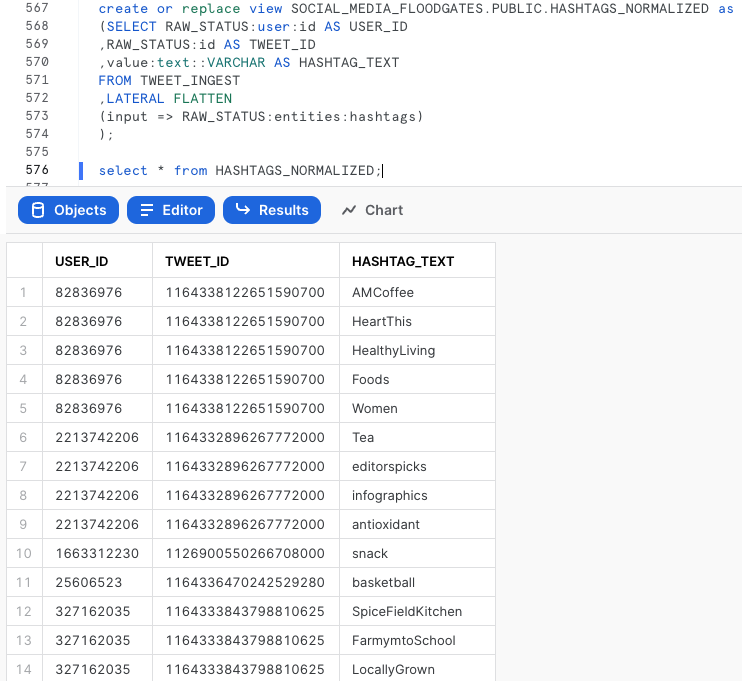Image resolution: width=742 pixels, height=681 pixels.
Task: Select result row number 1
Action: pos(24,292)
